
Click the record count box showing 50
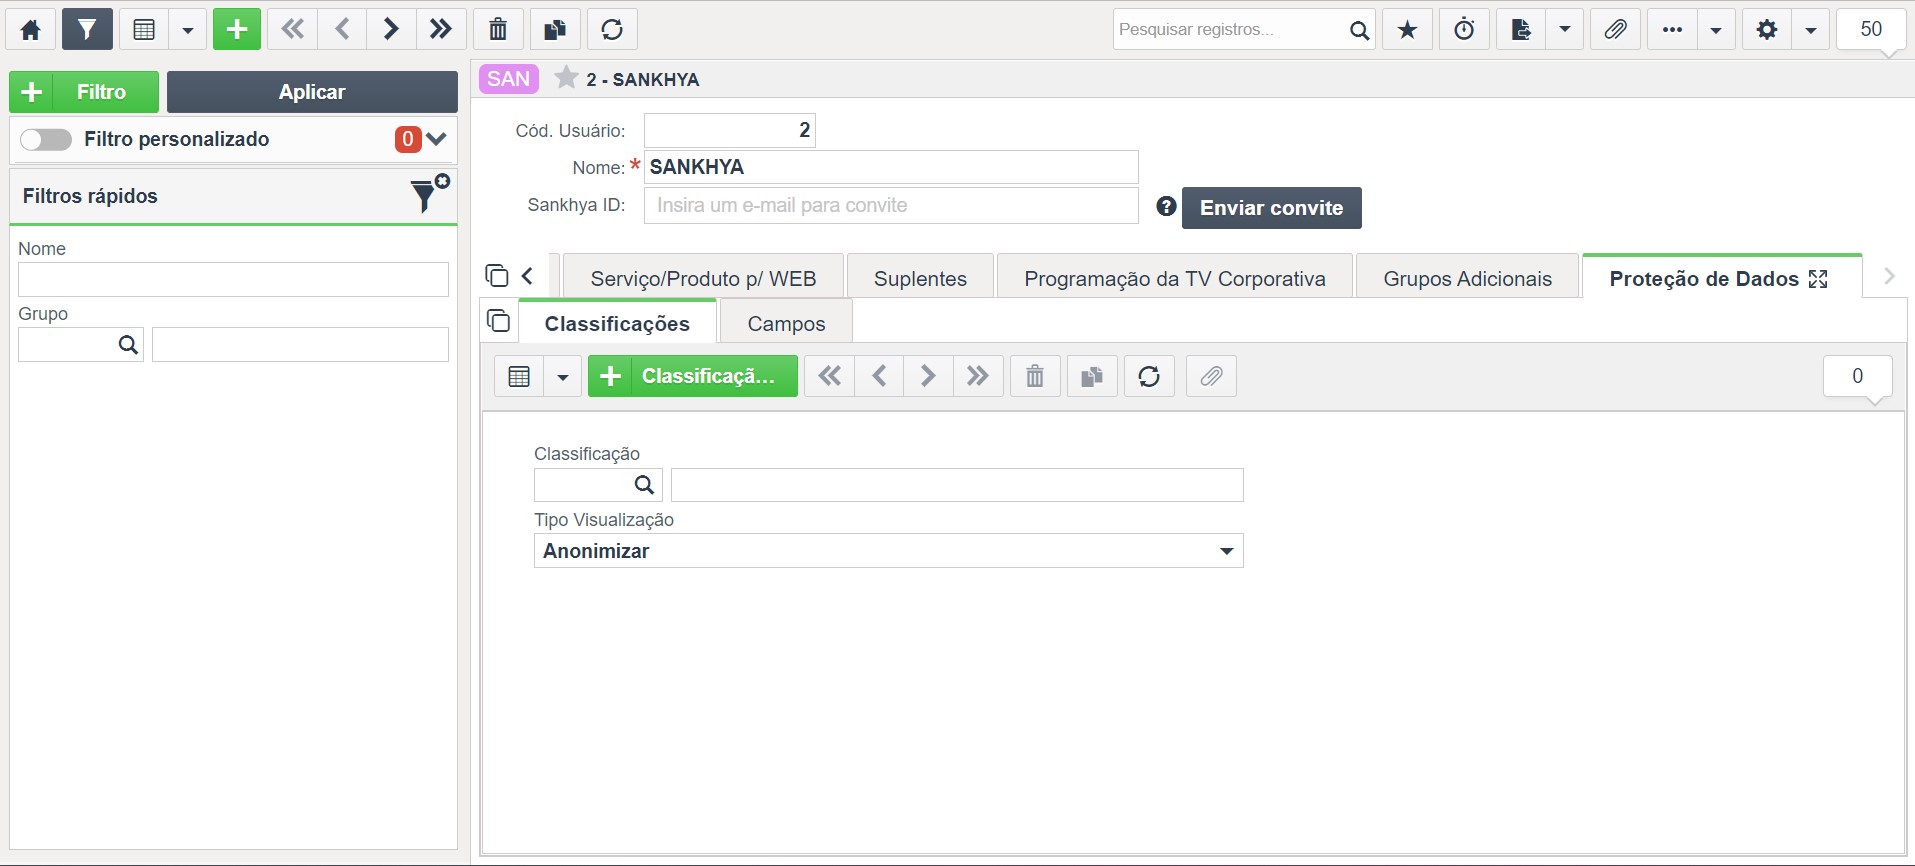click(1871, 29)
